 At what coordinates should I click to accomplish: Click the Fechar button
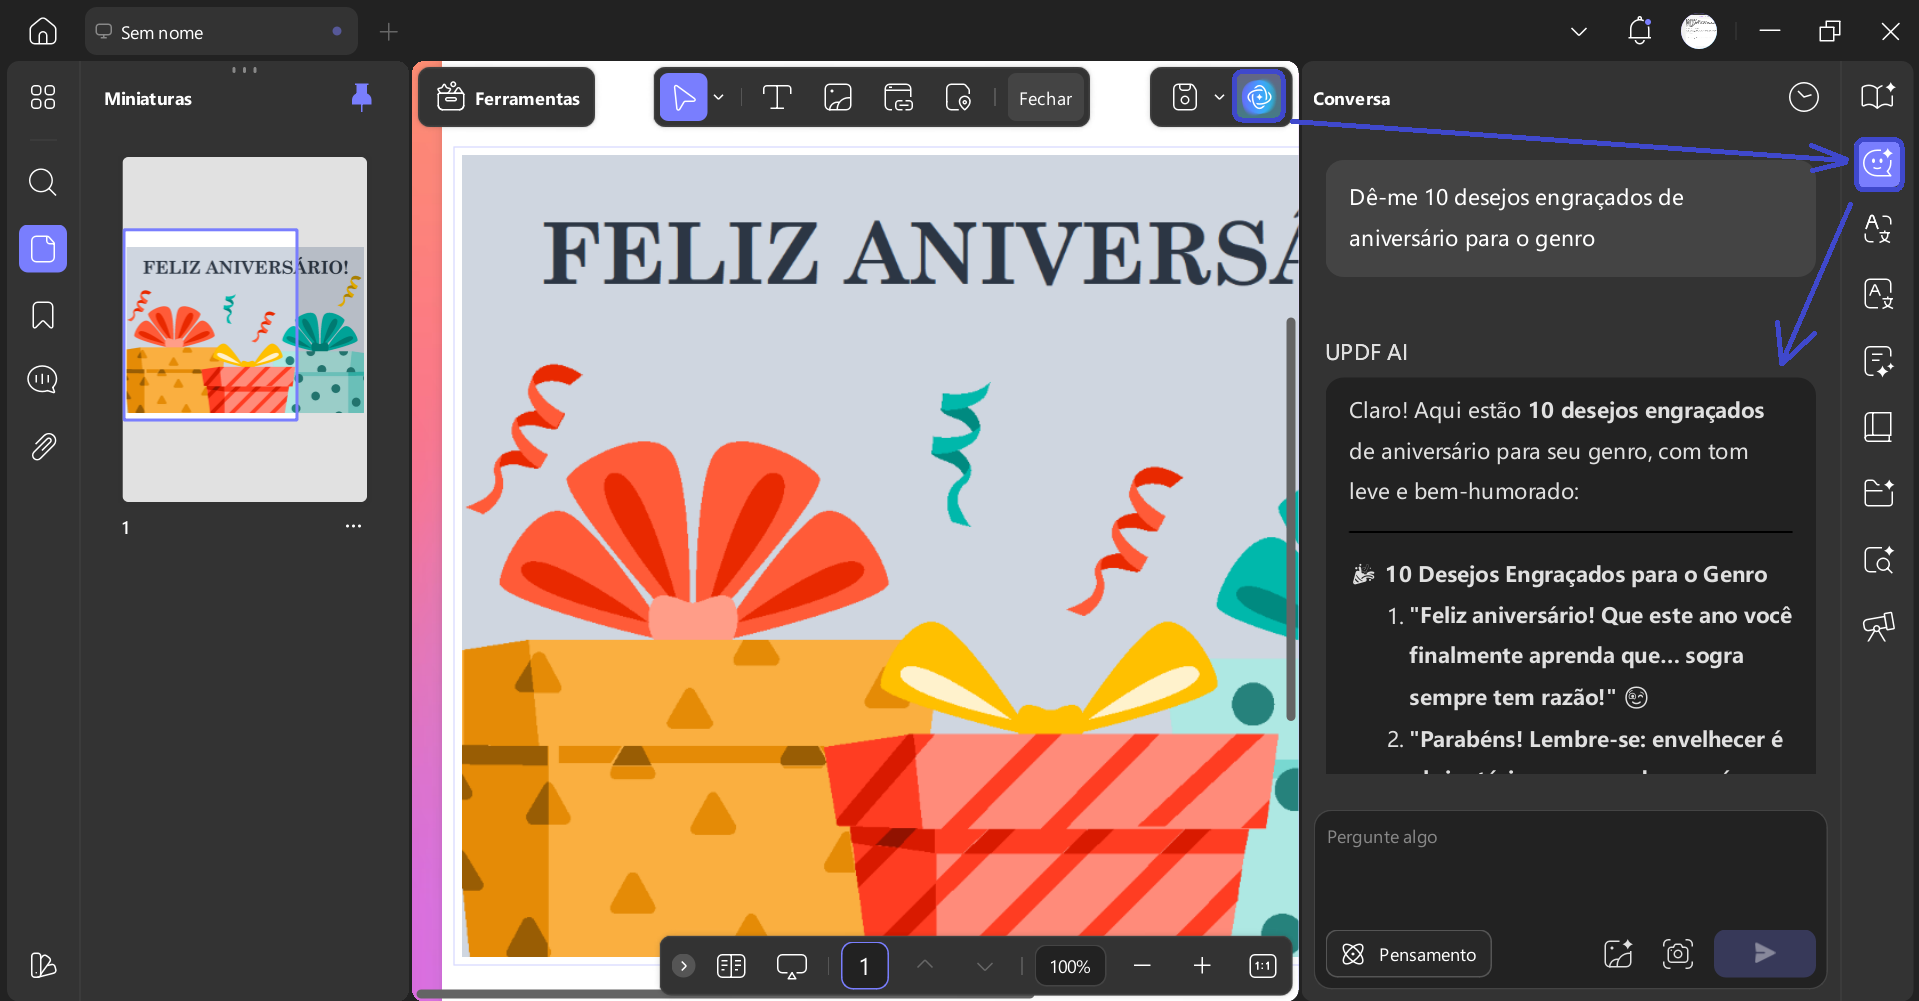[x=1045, y=97]
